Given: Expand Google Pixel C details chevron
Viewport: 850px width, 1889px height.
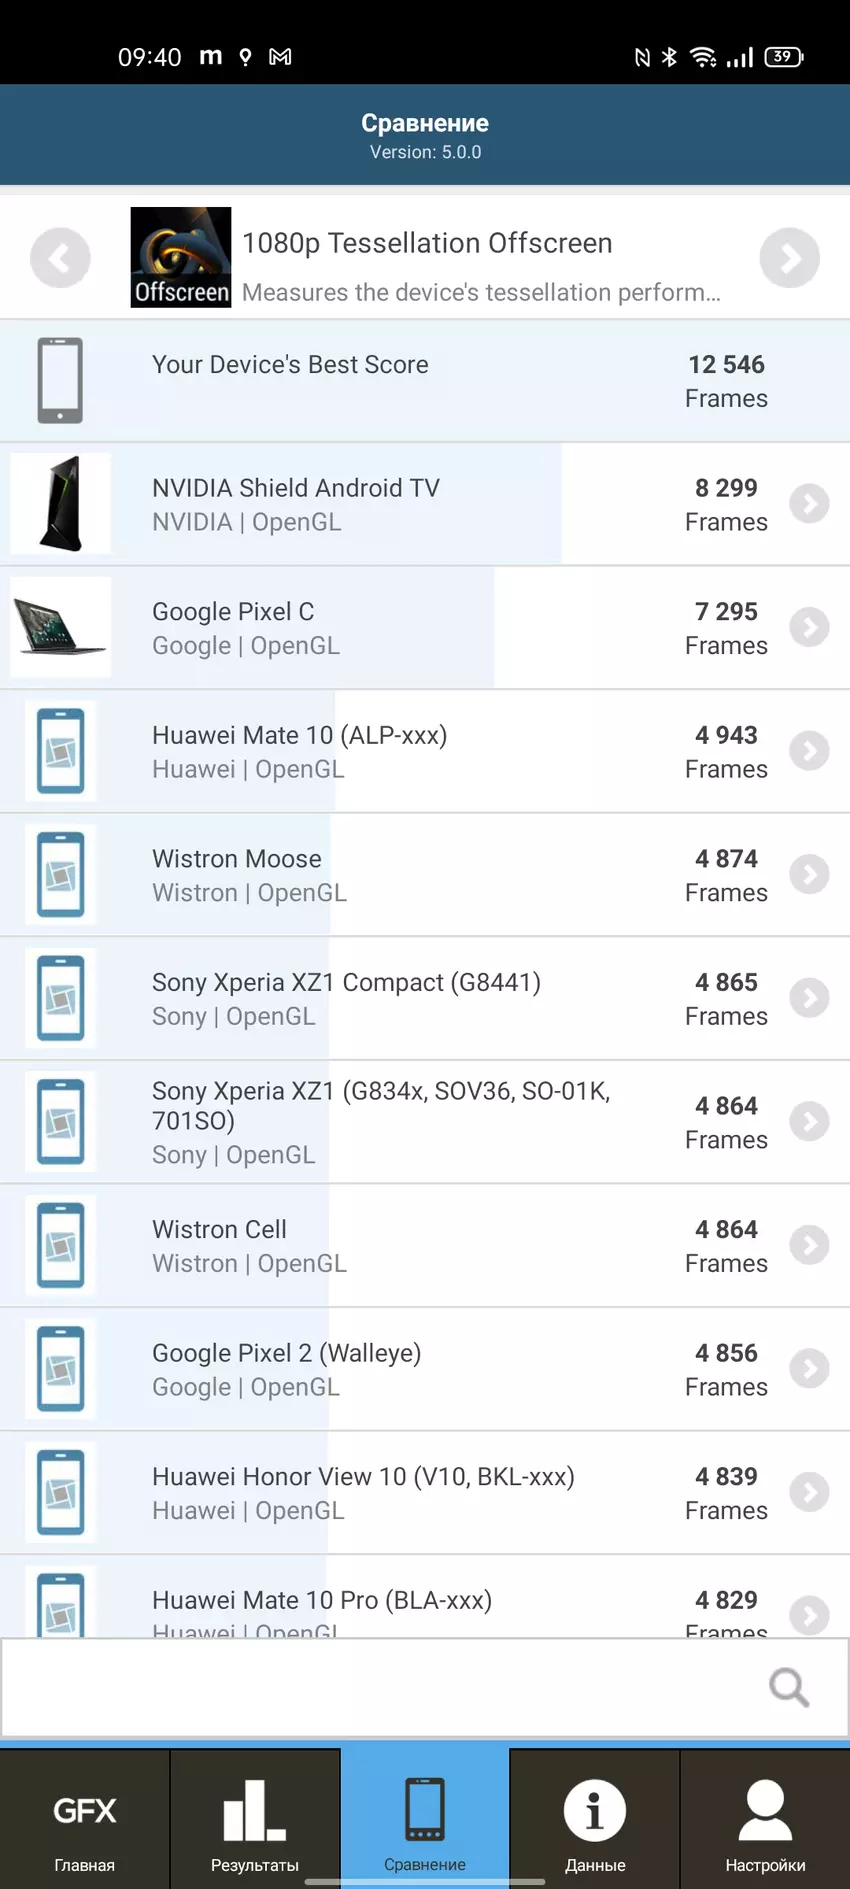Looking at the screenshot, I should (x=809, y=628).
